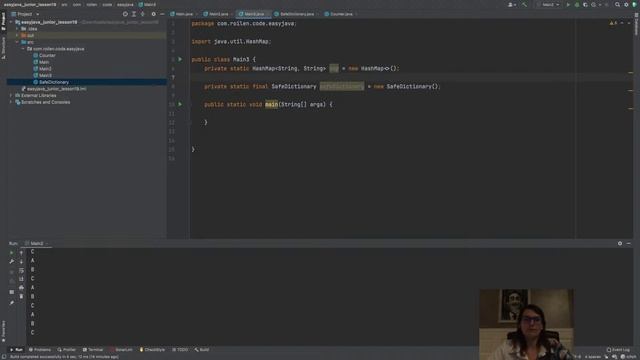Toggle the Structure side tool tab
The image size is (640, 360).
3,48
